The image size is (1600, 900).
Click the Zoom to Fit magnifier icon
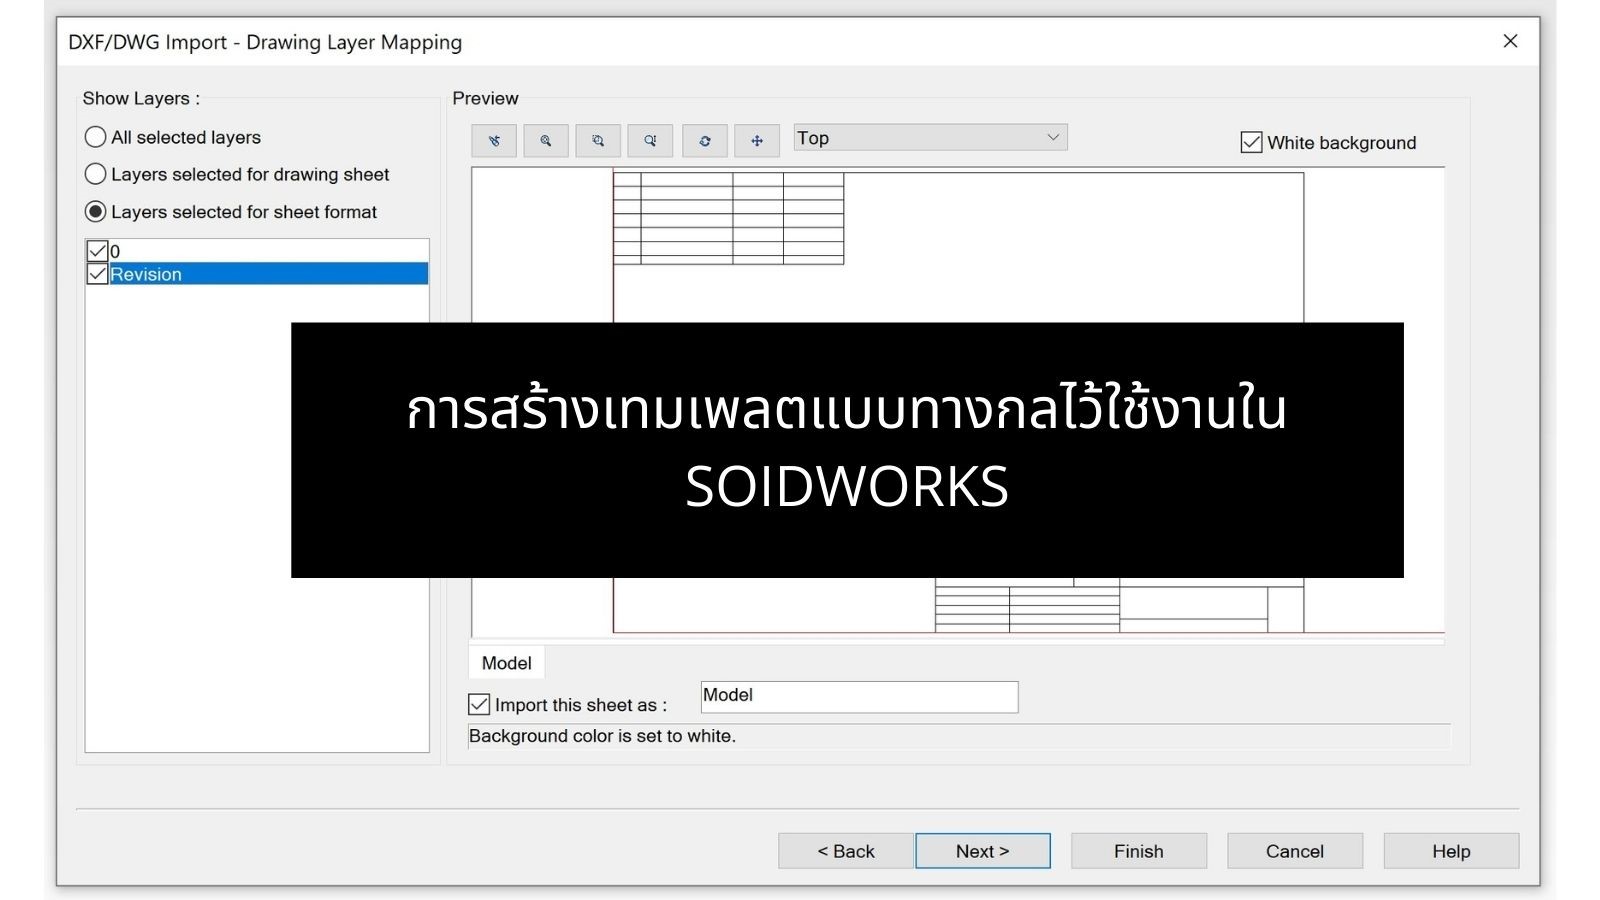point(546,141)
